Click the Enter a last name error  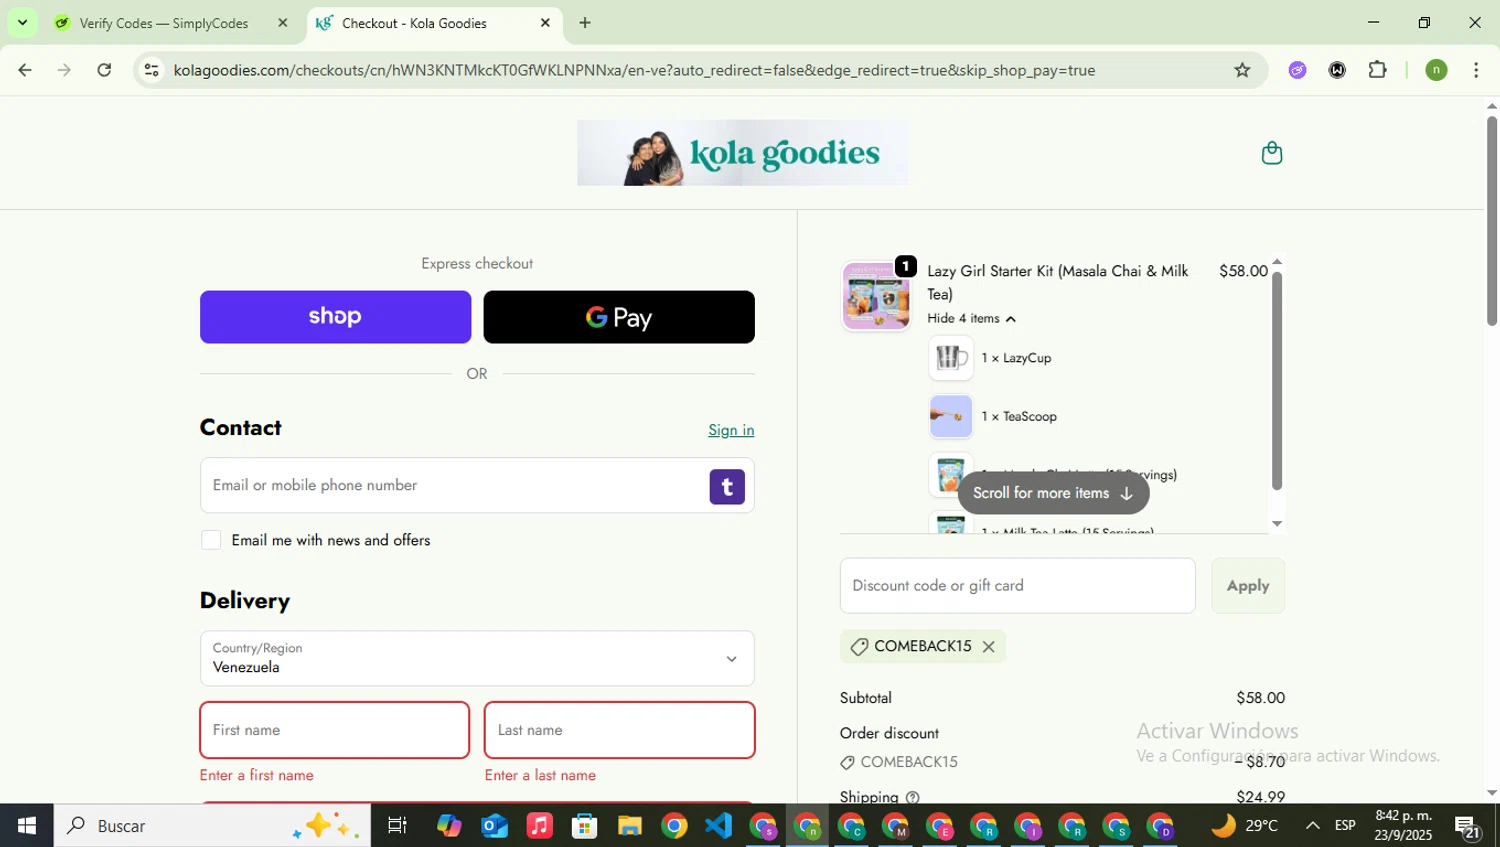click(540, 775)
